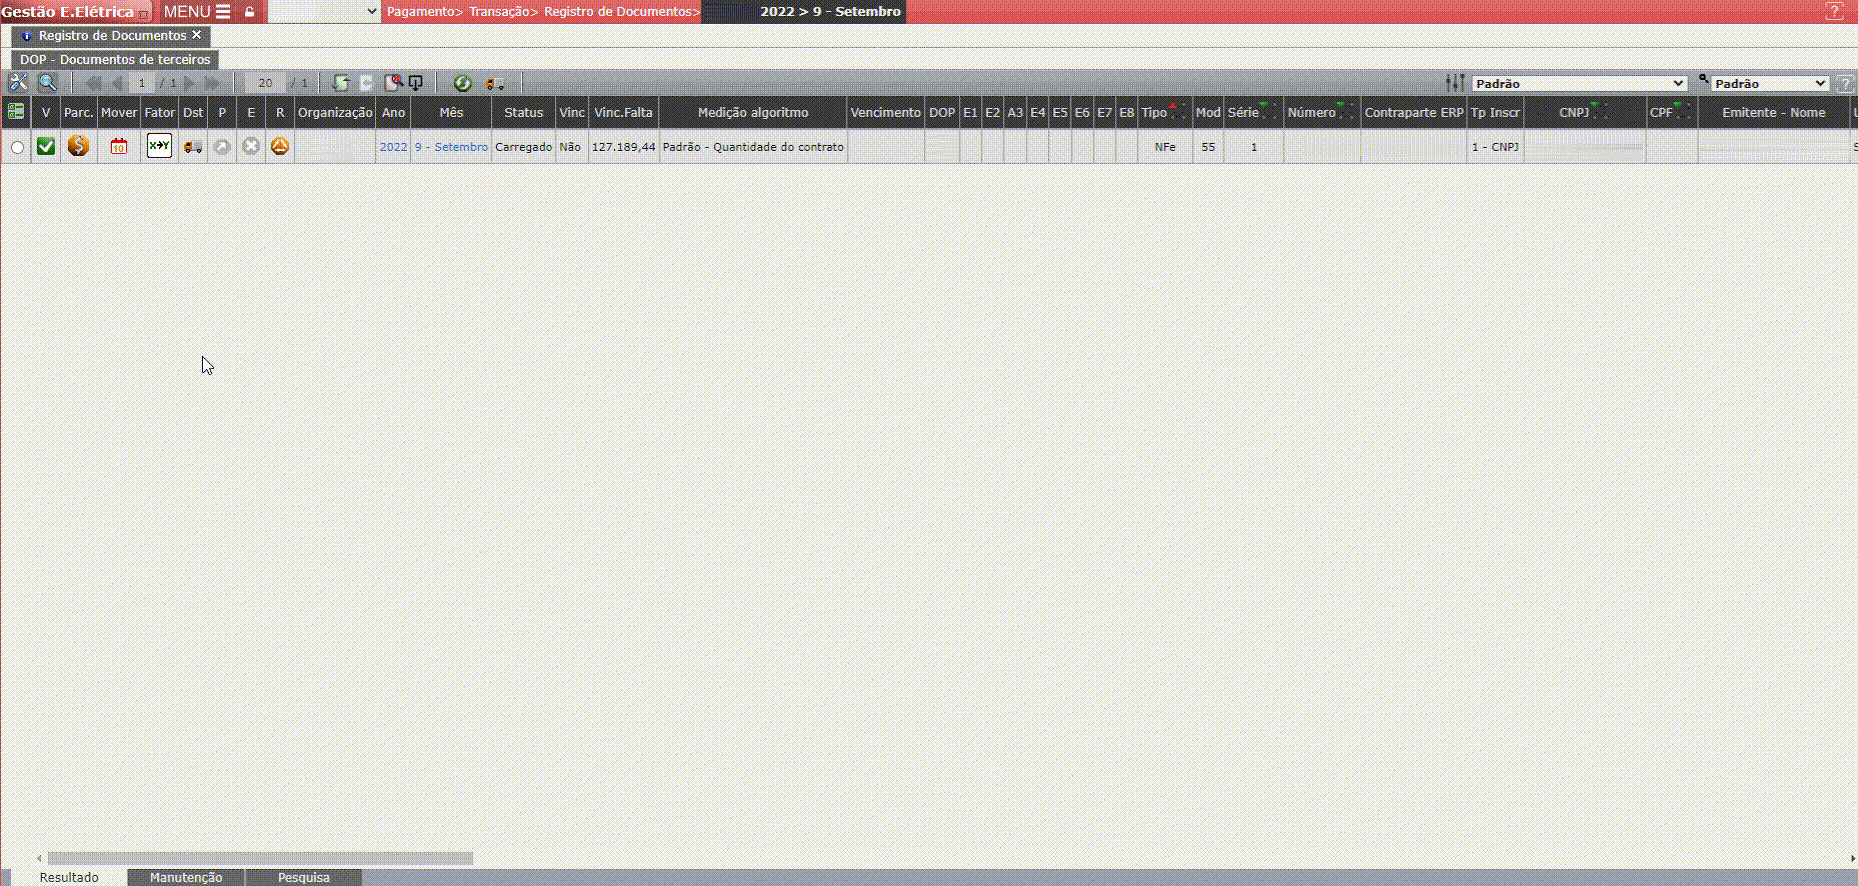Click the calendar Mover icon in row
Viewport: 1858px width, 886px height.
pyautogui.click(x=119, y=147)
